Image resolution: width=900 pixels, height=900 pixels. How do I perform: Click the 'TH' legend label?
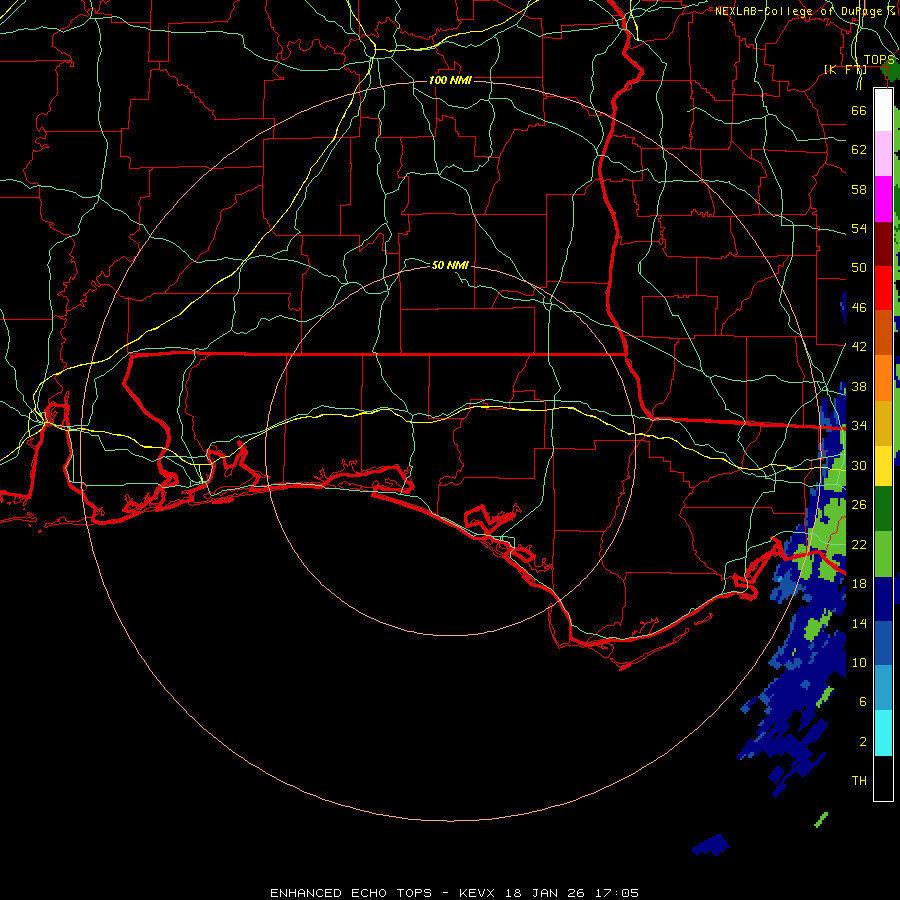[859, 781]
